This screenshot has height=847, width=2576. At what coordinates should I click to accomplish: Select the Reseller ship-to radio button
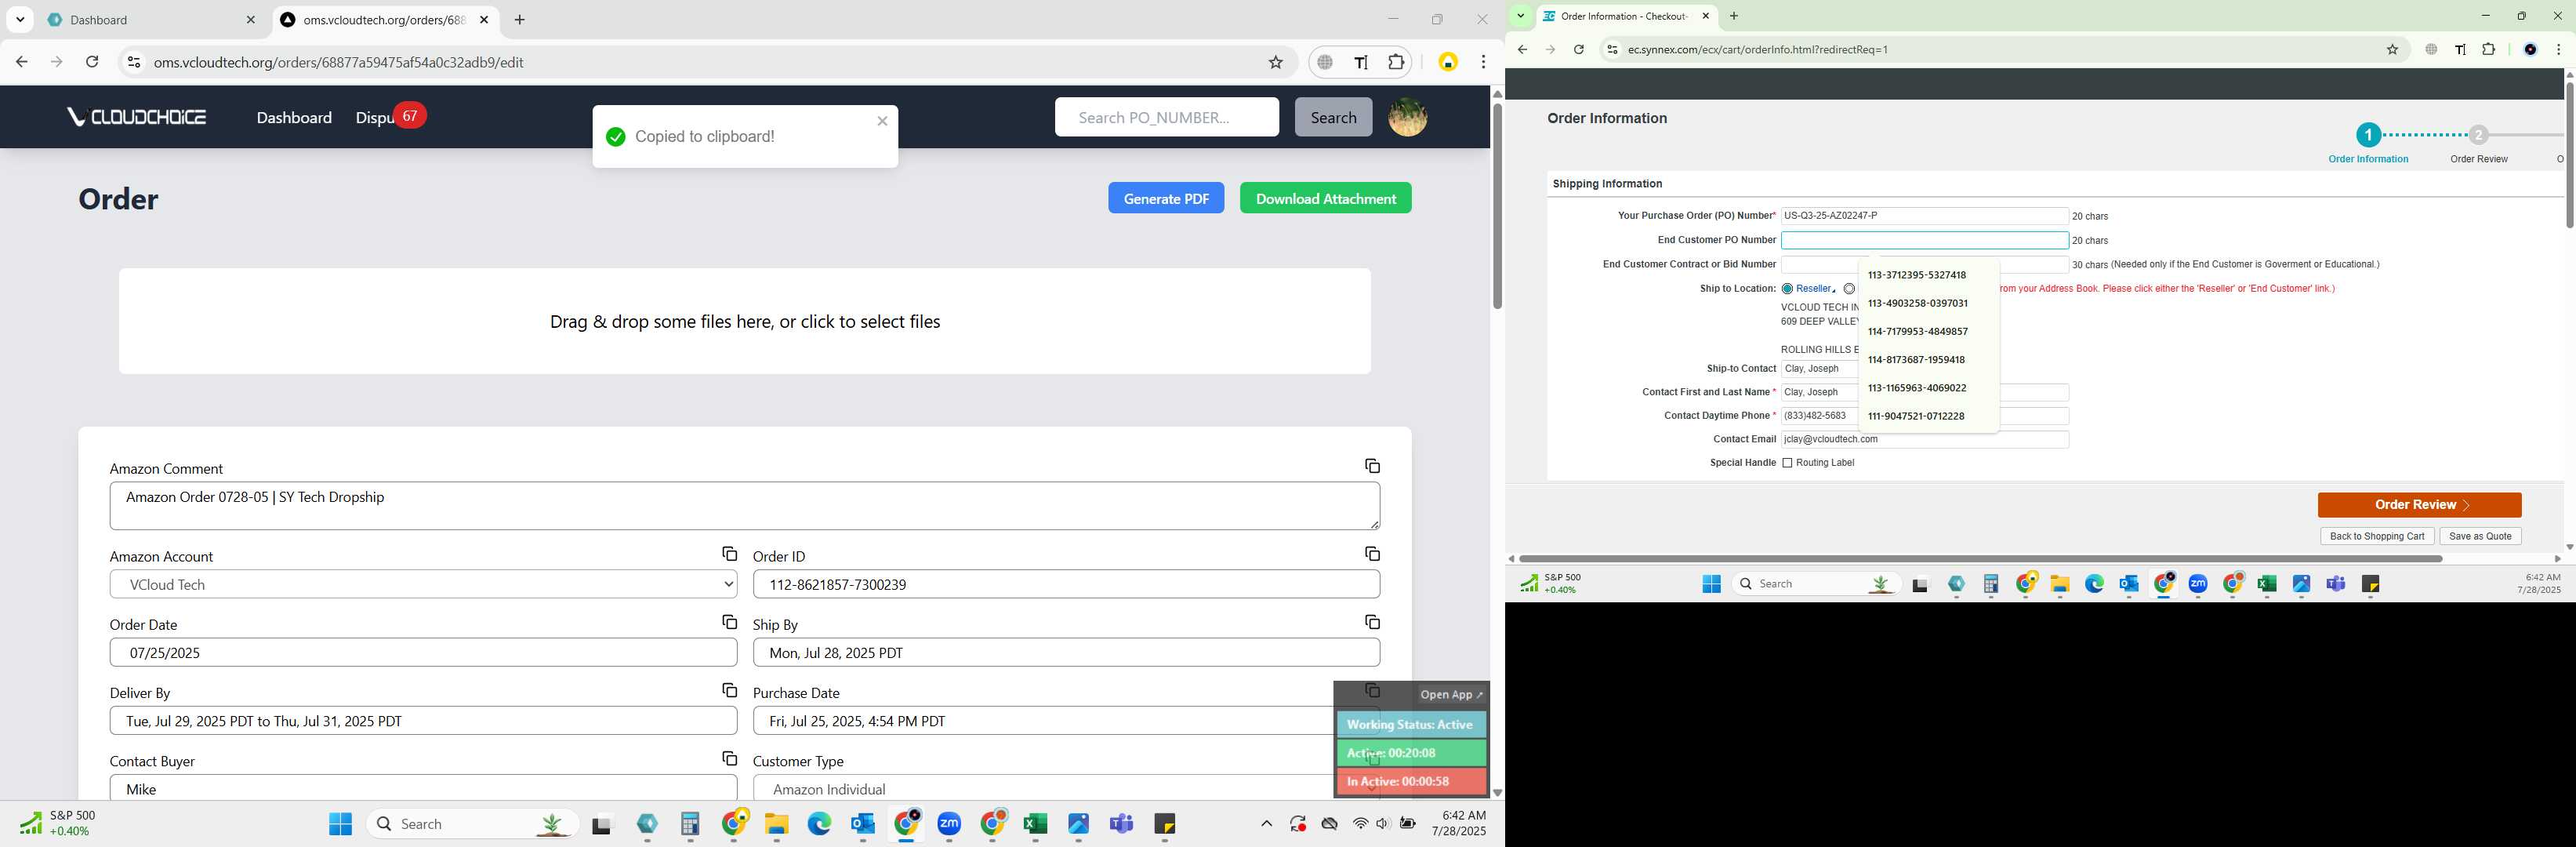click(1787, 289)
